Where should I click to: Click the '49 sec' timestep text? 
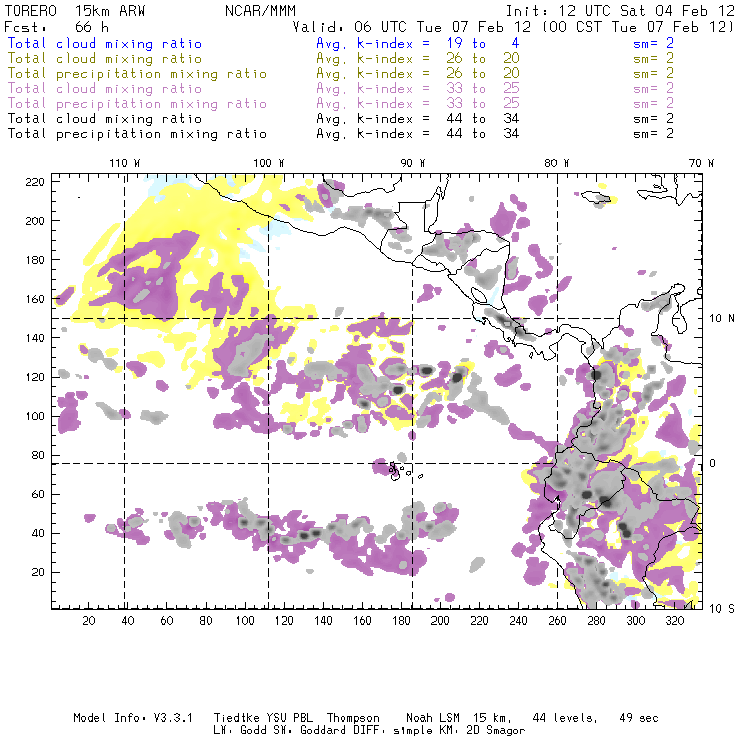coord(639,718)
